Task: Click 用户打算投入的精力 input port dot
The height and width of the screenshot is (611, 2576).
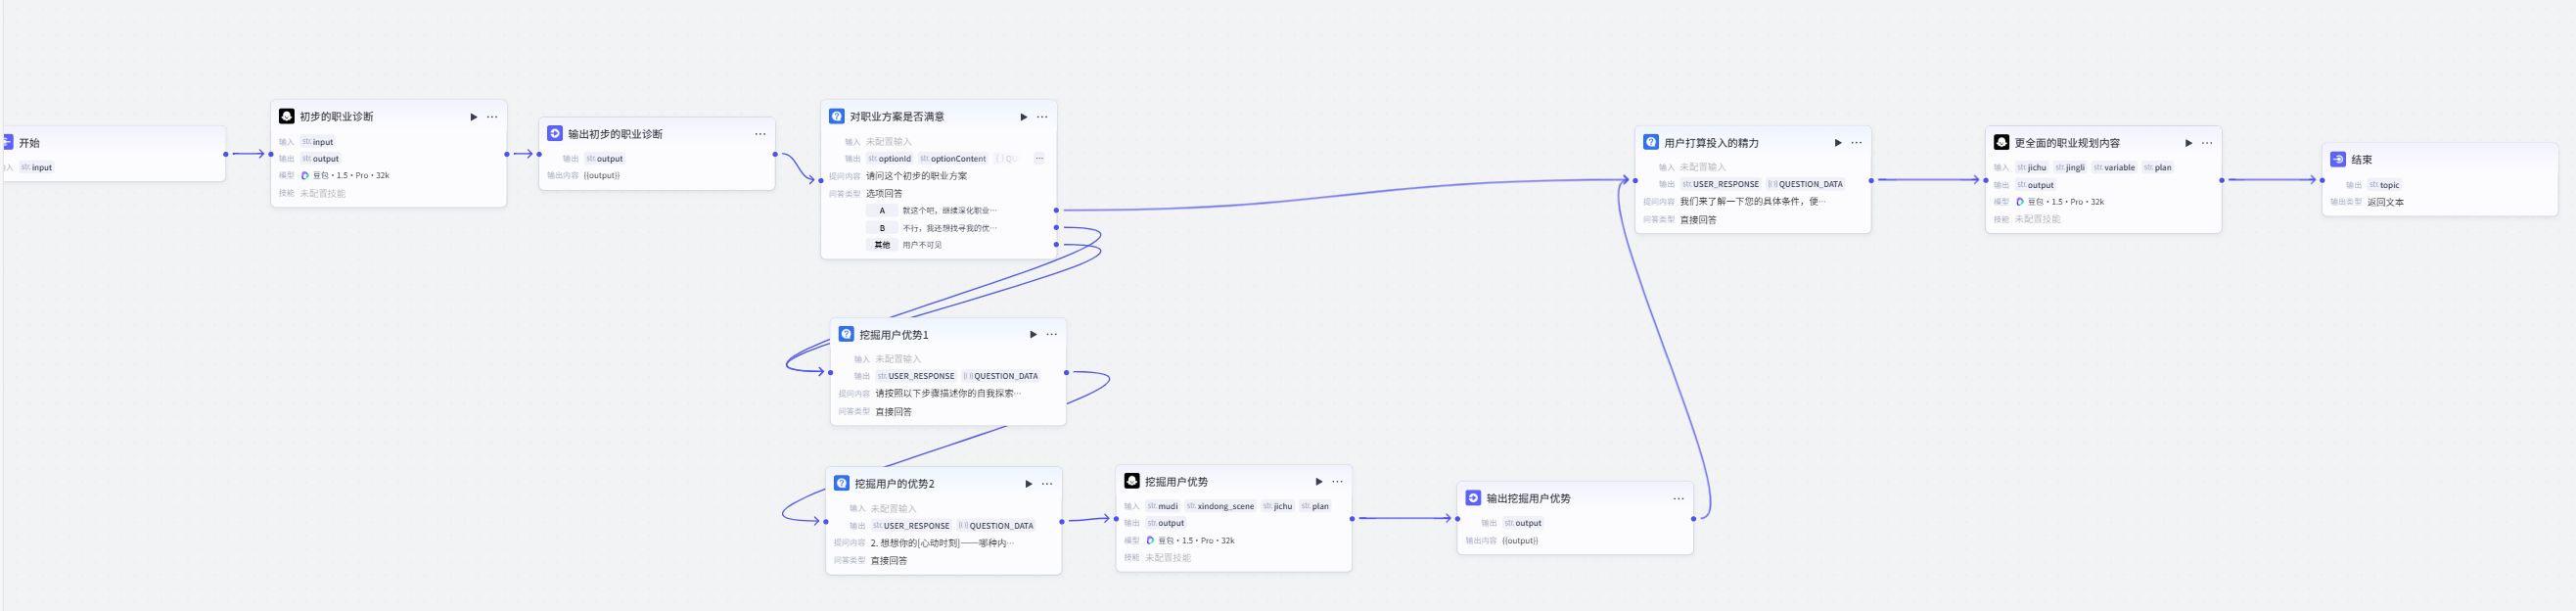Action: [x=1635, y=180]
